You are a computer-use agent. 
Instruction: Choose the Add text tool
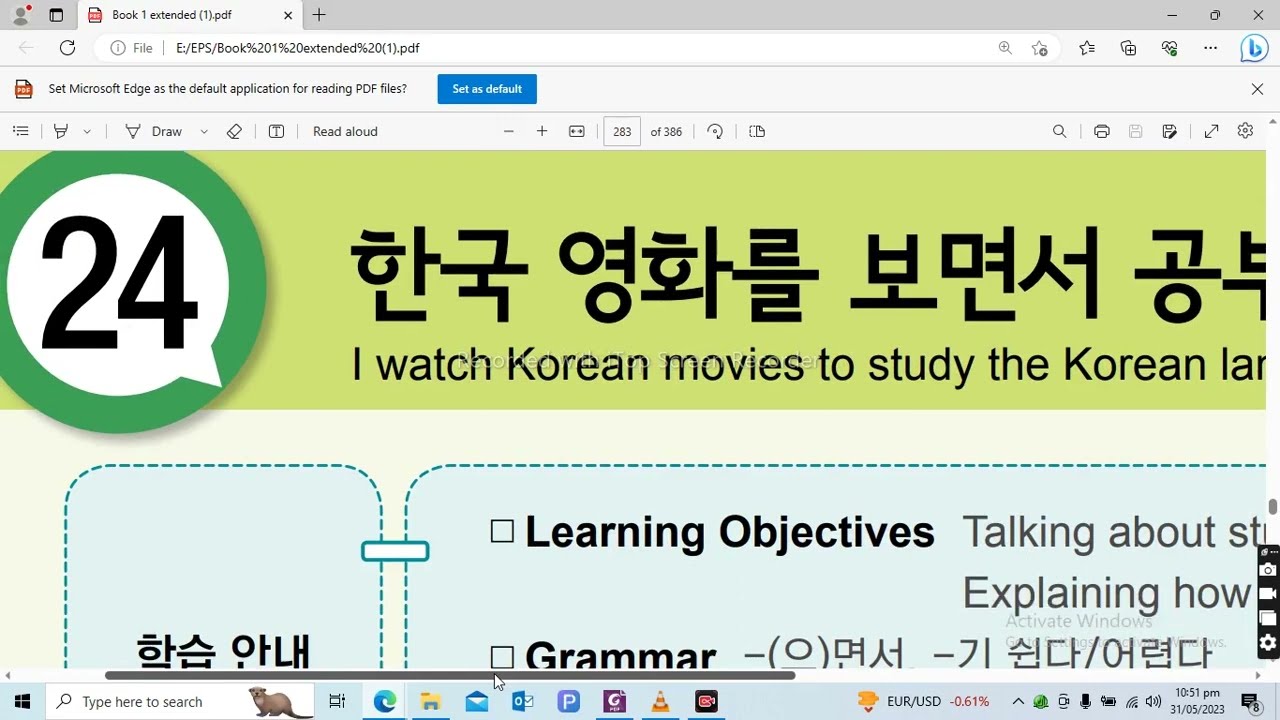pos(277,131)
